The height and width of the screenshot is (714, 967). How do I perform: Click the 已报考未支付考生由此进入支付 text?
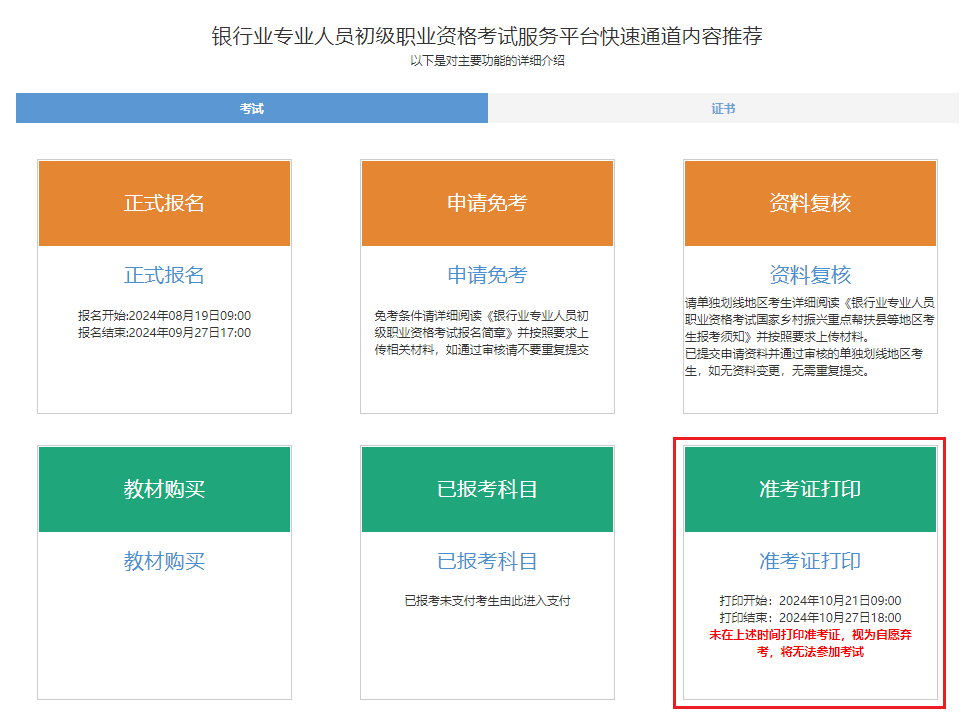point(487,601)
